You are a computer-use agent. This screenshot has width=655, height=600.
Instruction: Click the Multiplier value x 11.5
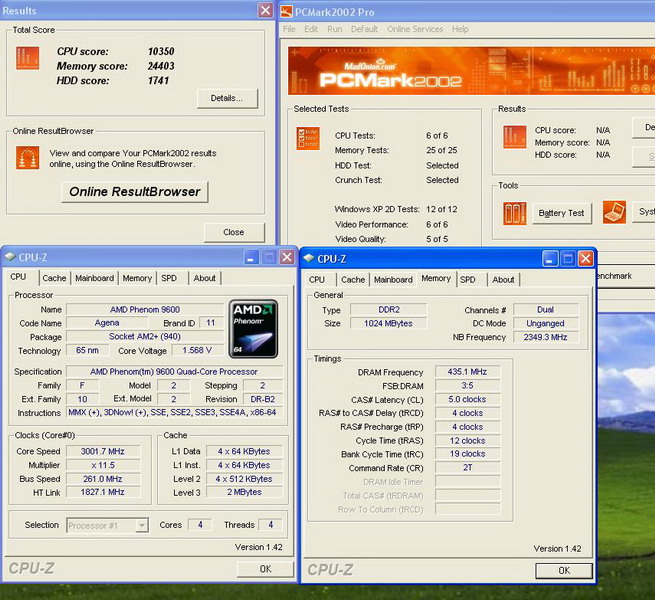[103, 465]
